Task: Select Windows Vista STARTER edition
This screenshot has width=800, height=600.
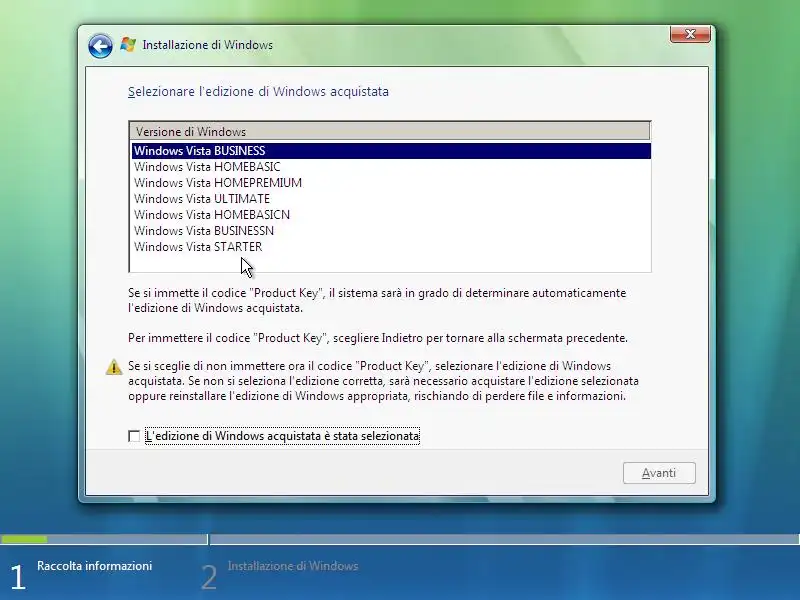Action: pyautogui.click(x=391, y=247)
